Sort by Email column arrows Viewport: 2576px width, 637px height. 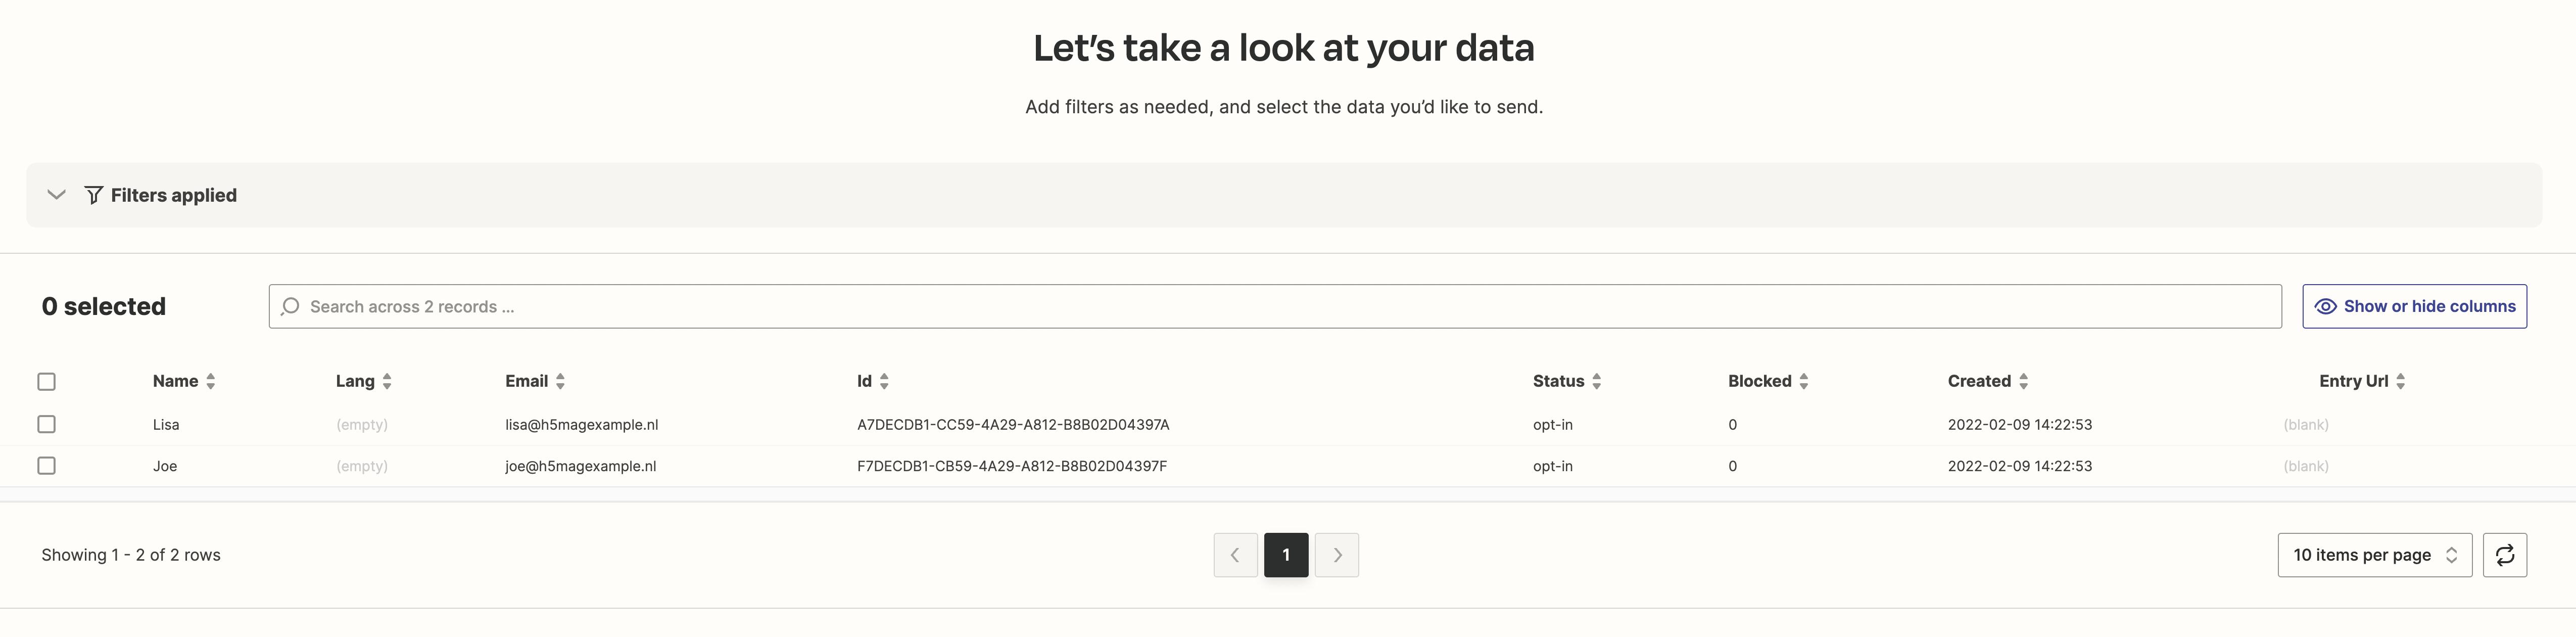pos(560,381)
